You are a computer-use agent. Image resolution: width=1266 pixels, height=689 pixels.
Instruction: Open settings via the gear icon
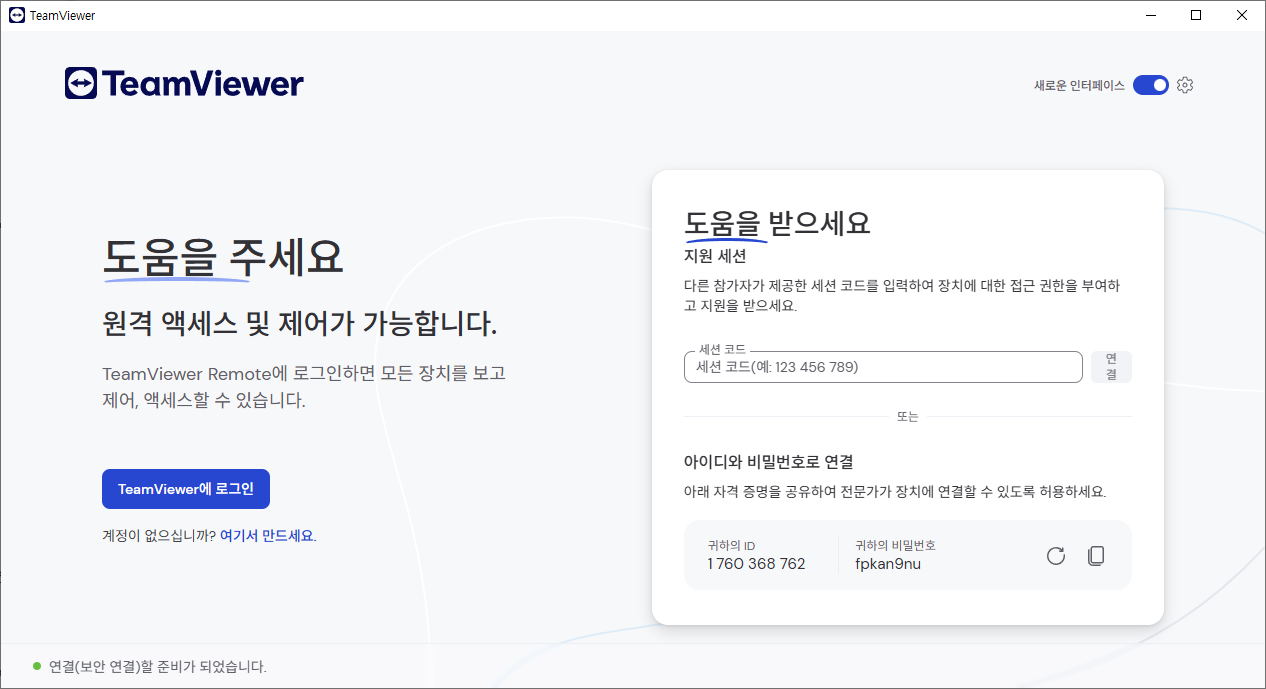pos(1185,85)
